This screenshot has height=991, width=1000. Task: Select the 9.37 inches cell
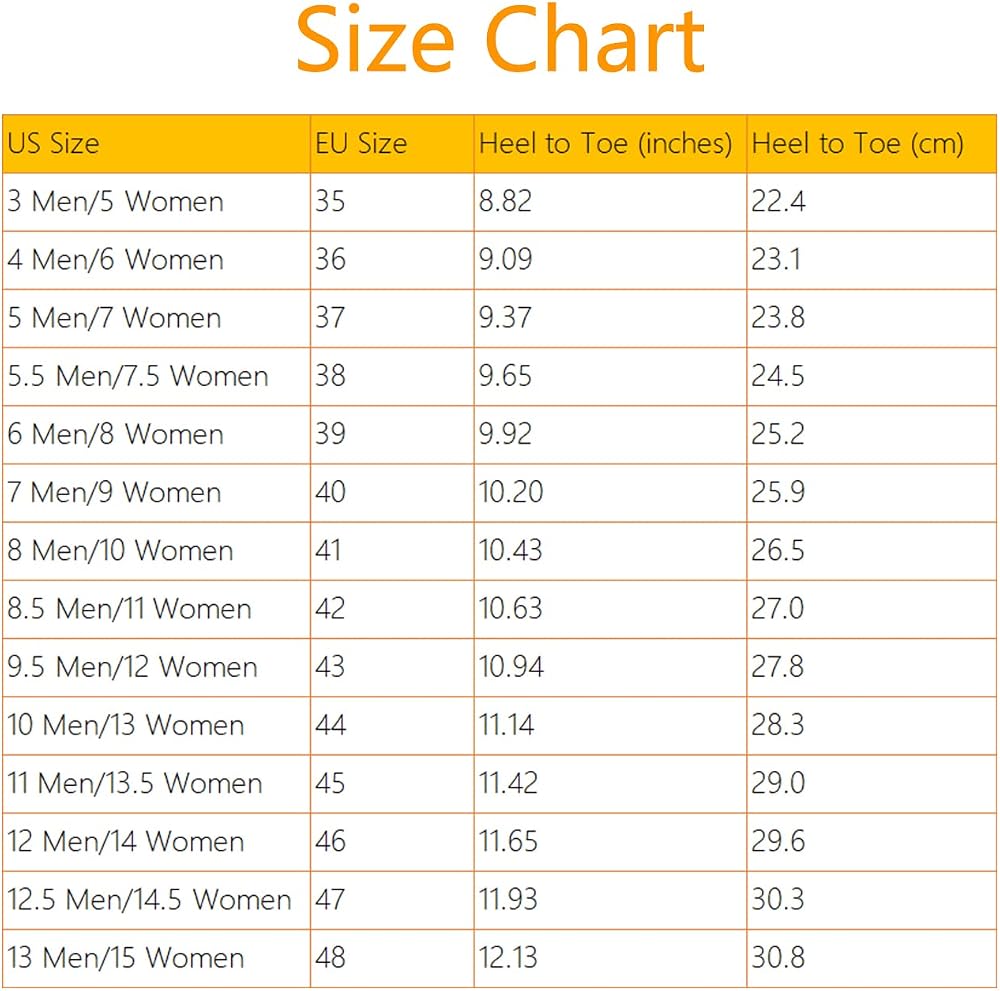pyautogui.click(x=610, y=318)
